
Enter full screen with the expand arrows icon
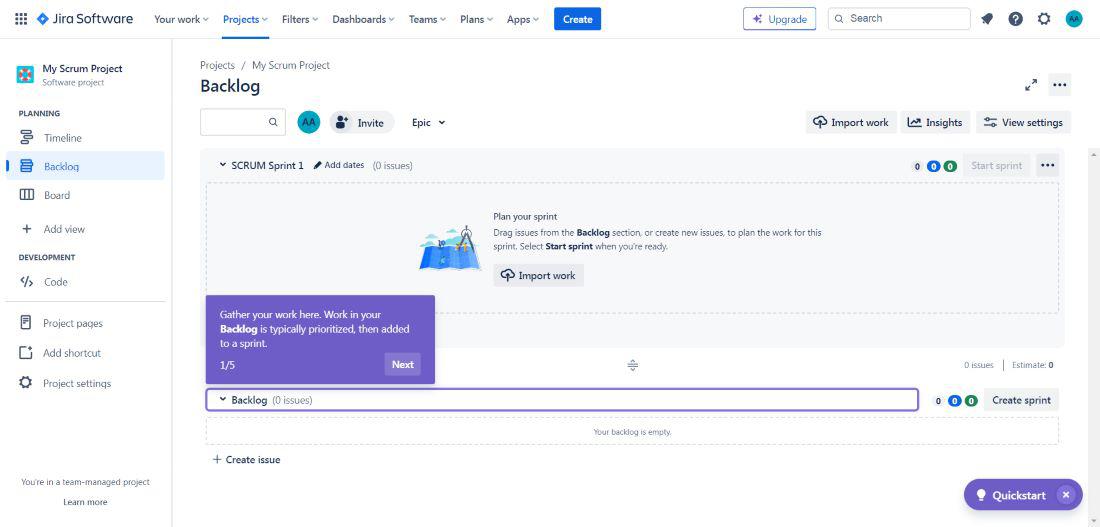(1031, 86)
